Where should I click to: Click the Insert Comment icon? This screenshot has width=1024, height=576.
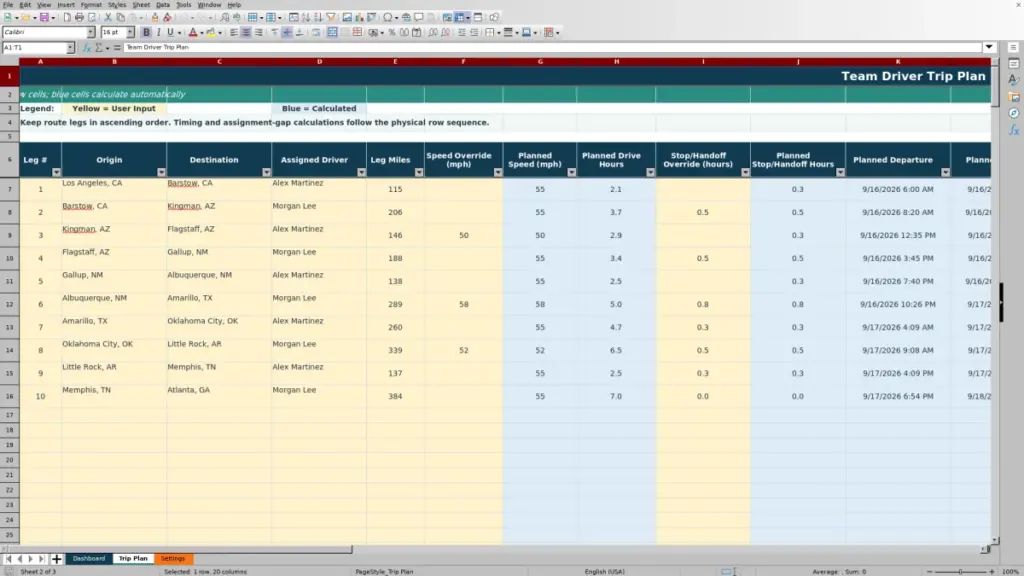[419, 18]
